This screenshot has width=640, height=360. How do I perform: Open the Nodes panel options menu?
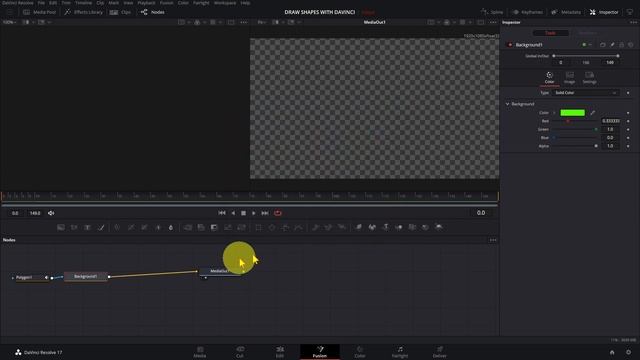pos(493,240)
